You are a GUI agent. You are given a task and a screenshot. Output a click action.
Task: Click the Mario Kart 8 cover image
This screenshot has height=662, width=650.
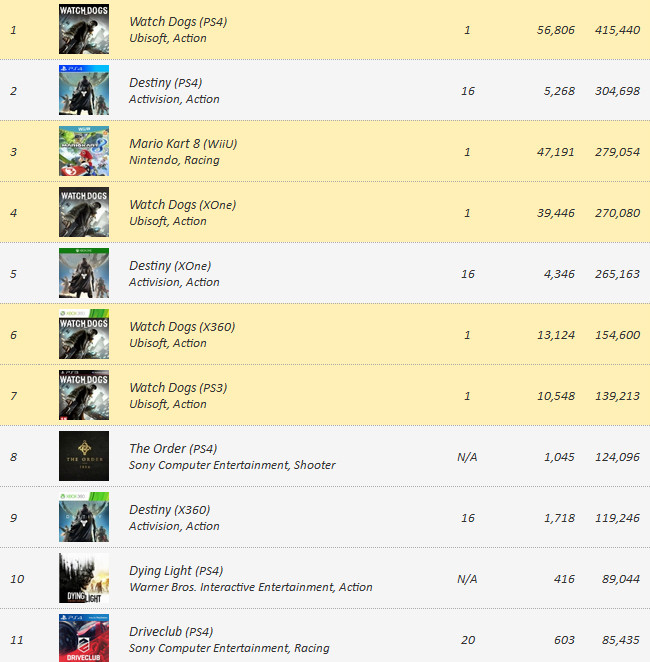84,152
